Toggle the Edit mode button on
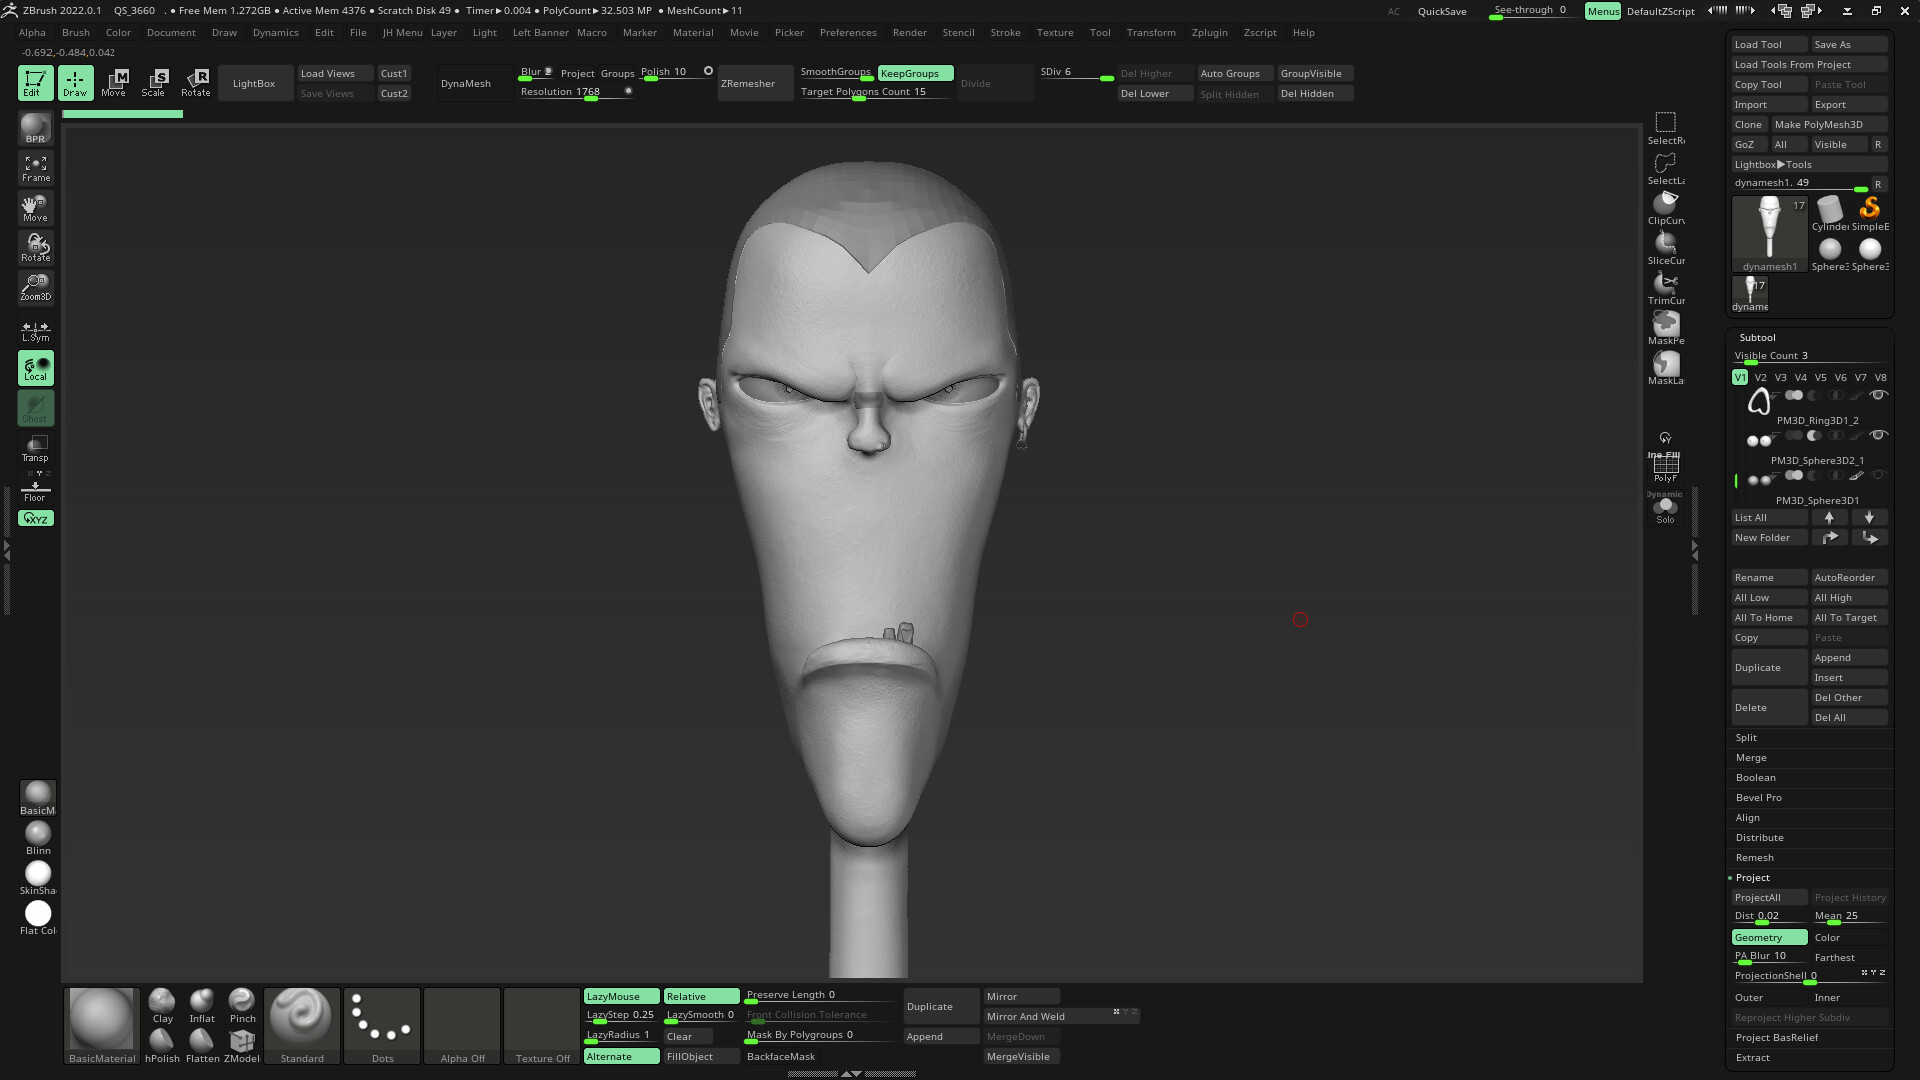Viewport: 1920px width, 1080px height. pos(35,83)
